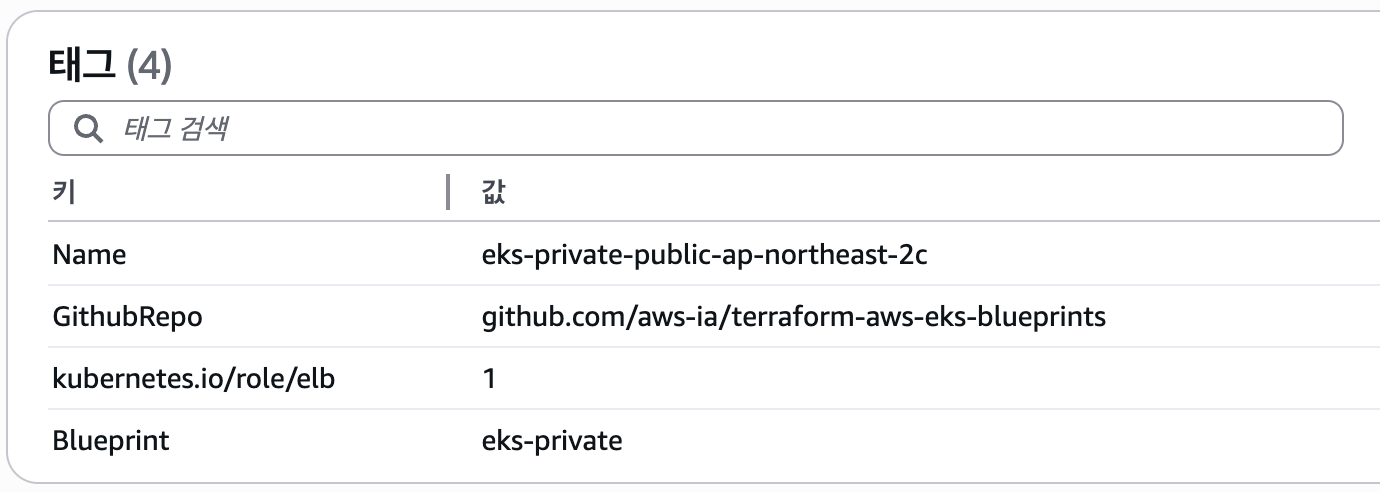Click the value 1 for kubernetes.io/role/elb
This screenshot has width=1380, height=492.
coord(489,379)
